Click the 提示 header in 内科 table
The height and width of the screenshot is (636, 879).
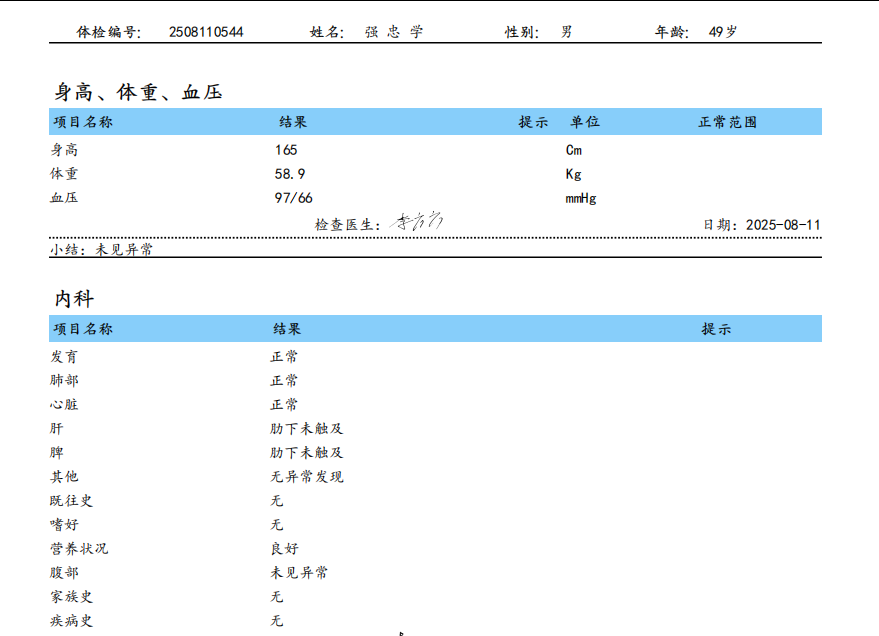coord(716,329)
